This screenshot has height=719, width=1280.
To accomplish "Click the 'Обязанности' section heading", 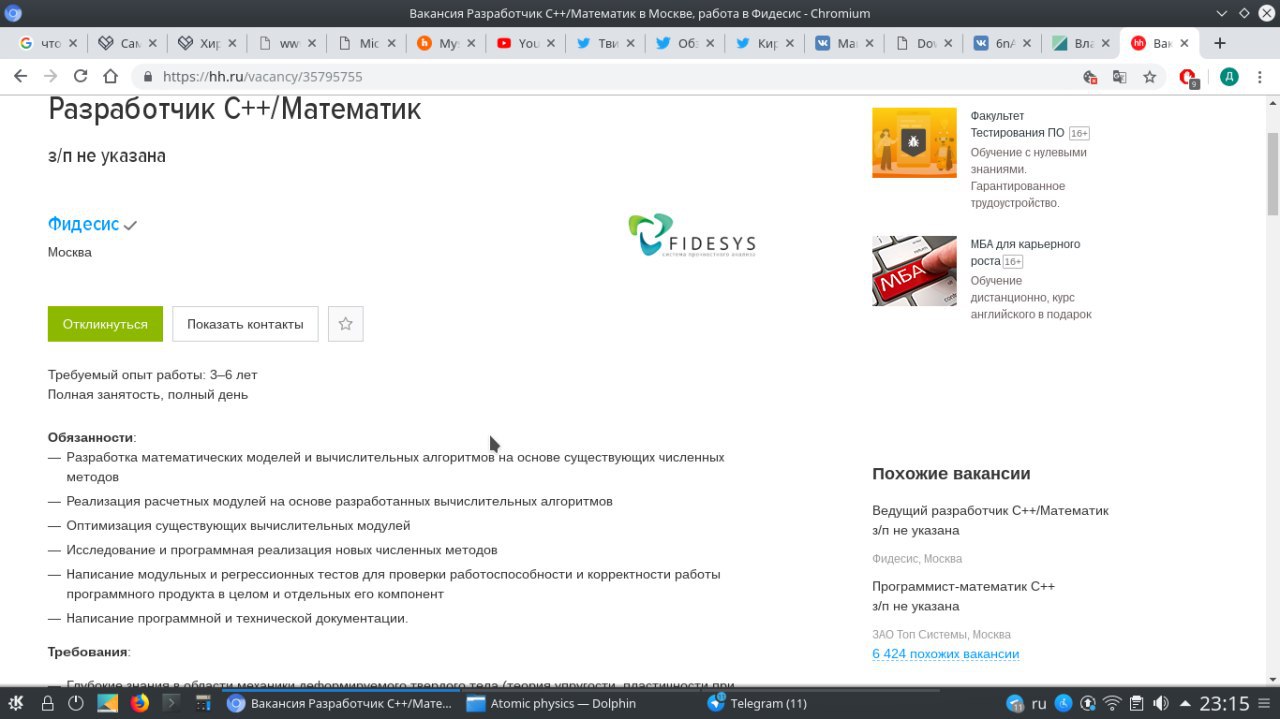I will click(90, 437).
